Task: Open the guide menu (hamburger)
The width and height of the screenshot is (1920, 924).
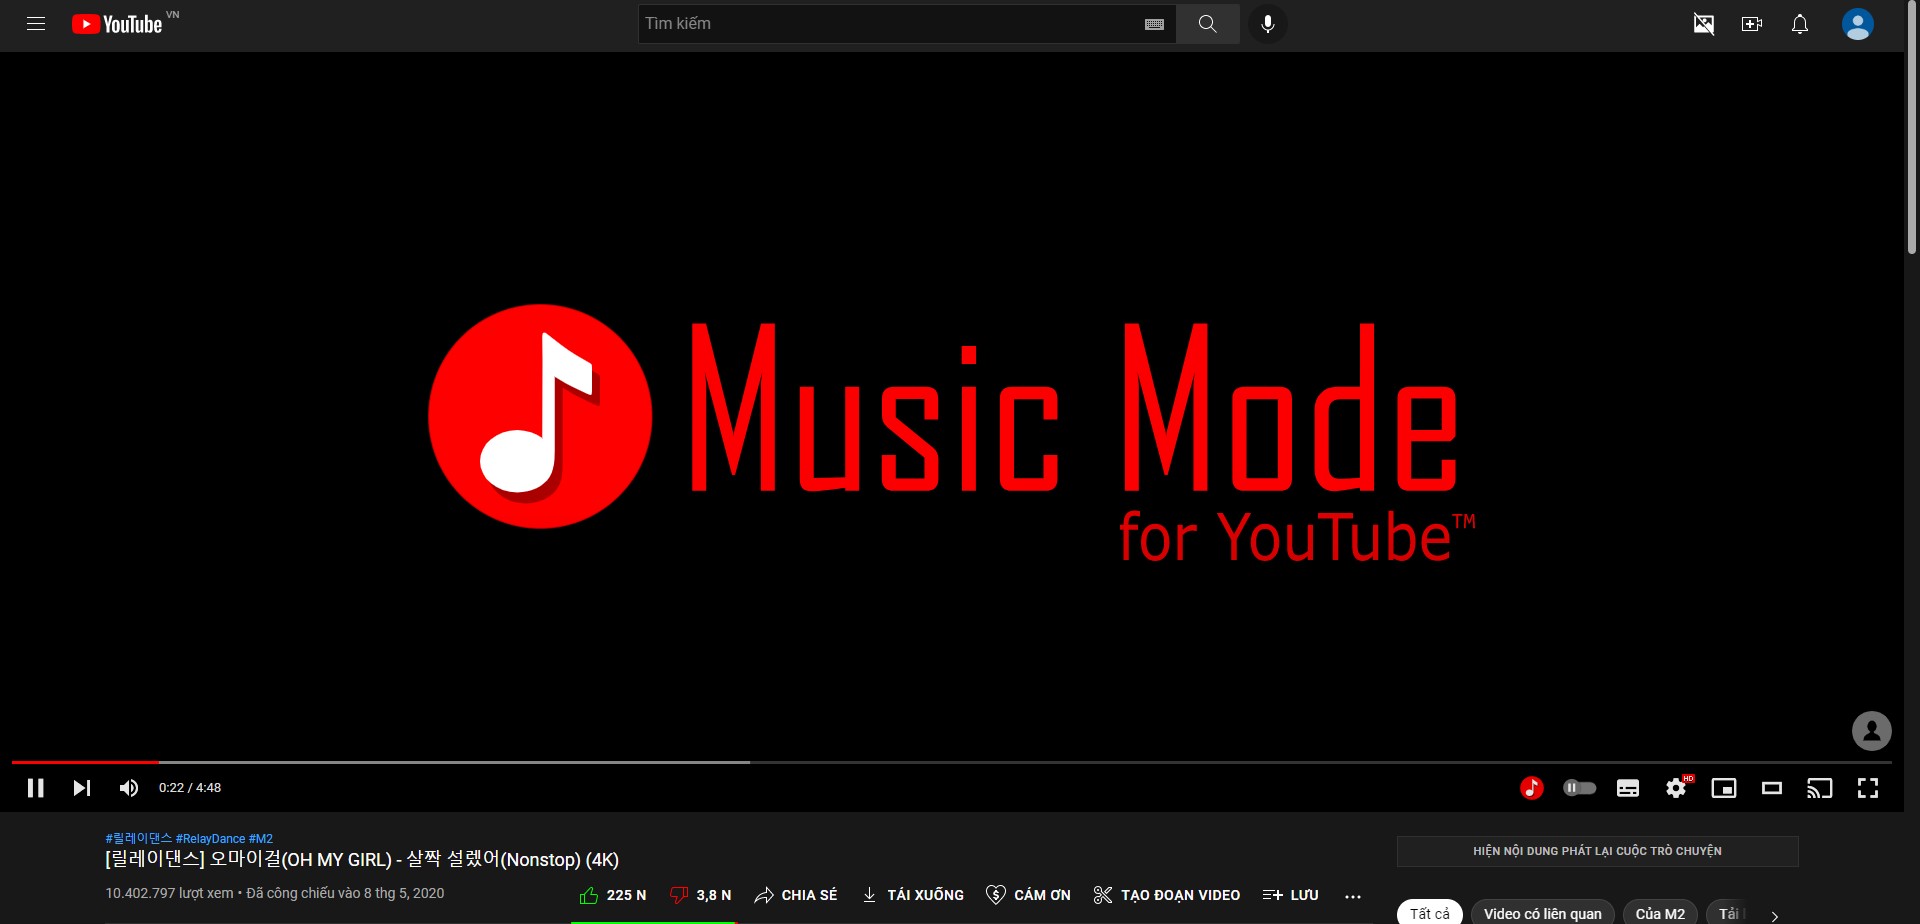Action: click(37, 24)
